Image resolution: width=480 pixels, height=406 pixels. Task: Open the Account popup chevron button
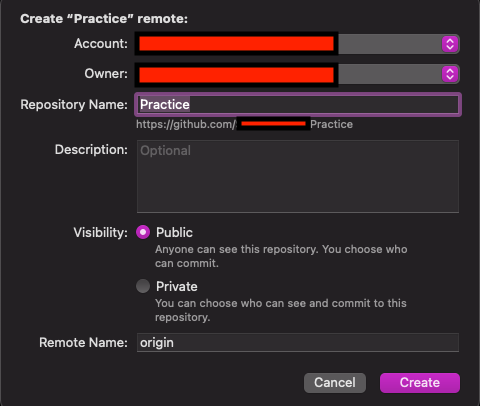click(450, 44)
